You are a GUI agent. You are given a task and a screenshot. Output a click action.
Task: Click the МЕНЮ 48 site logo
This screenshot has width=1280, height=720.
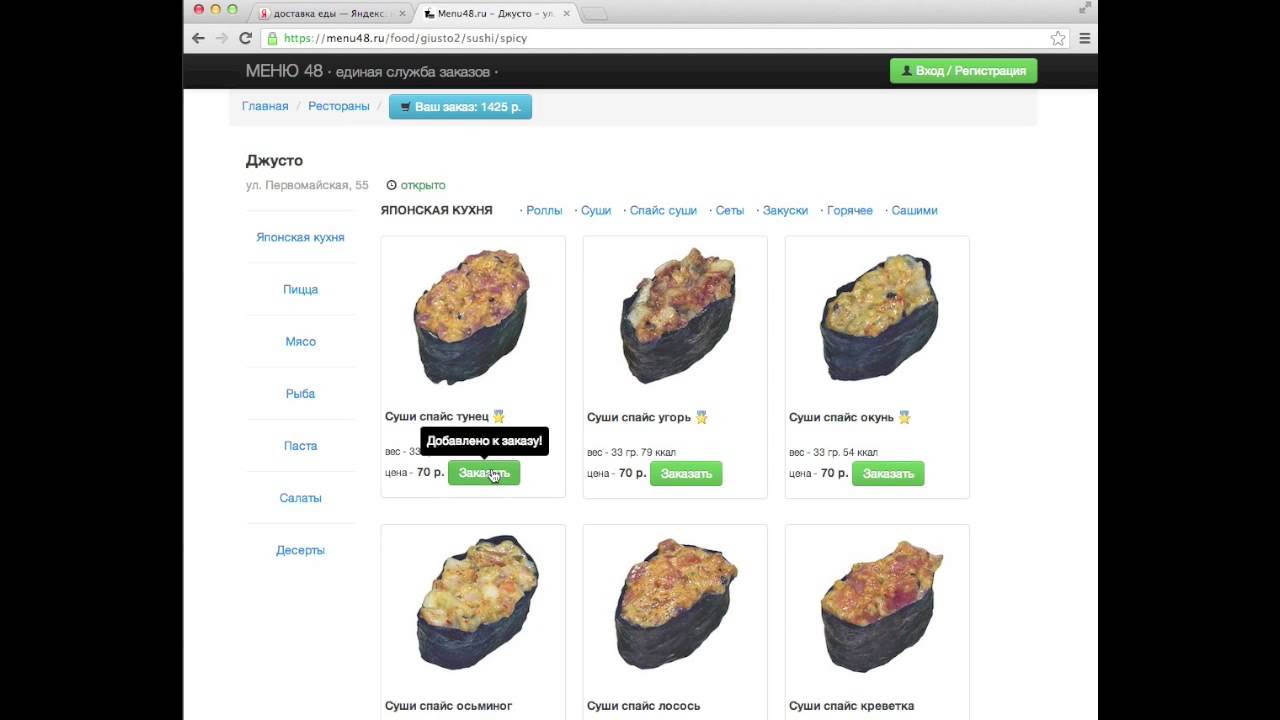pyautogui.click(x=284, y=71)
